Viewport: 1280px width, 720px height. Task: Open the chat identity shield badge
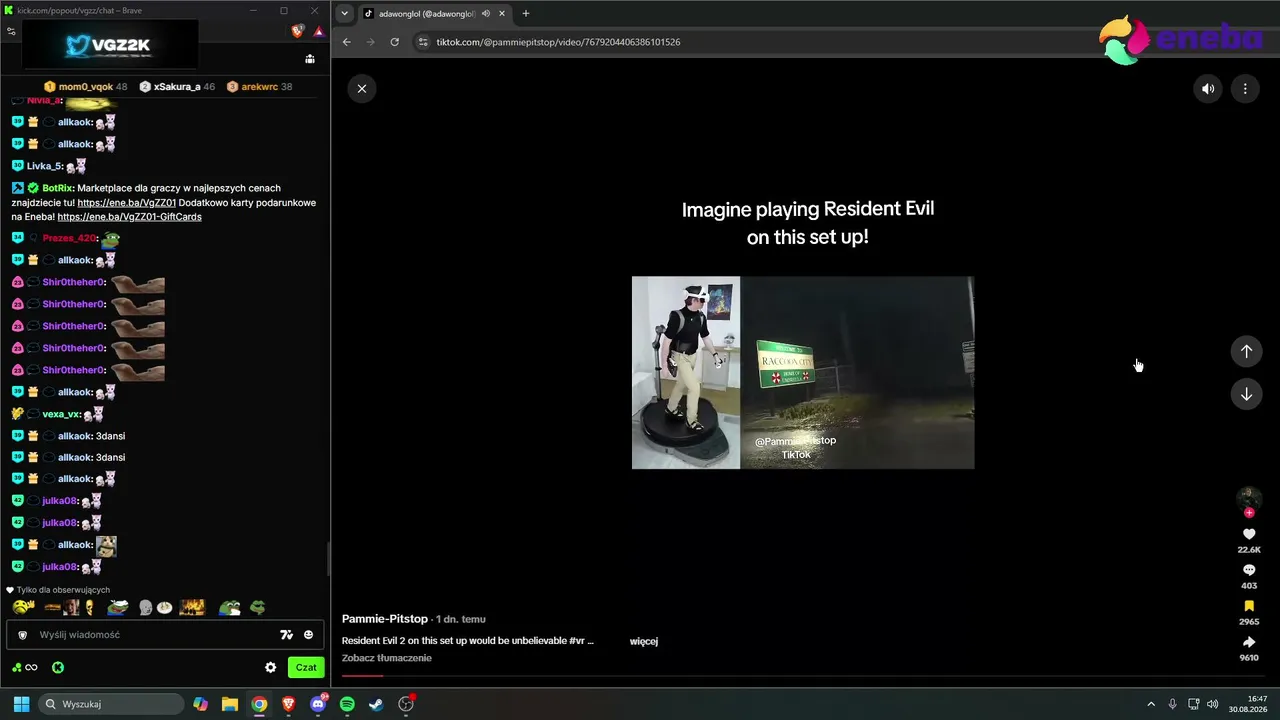(x=22, y=635)
